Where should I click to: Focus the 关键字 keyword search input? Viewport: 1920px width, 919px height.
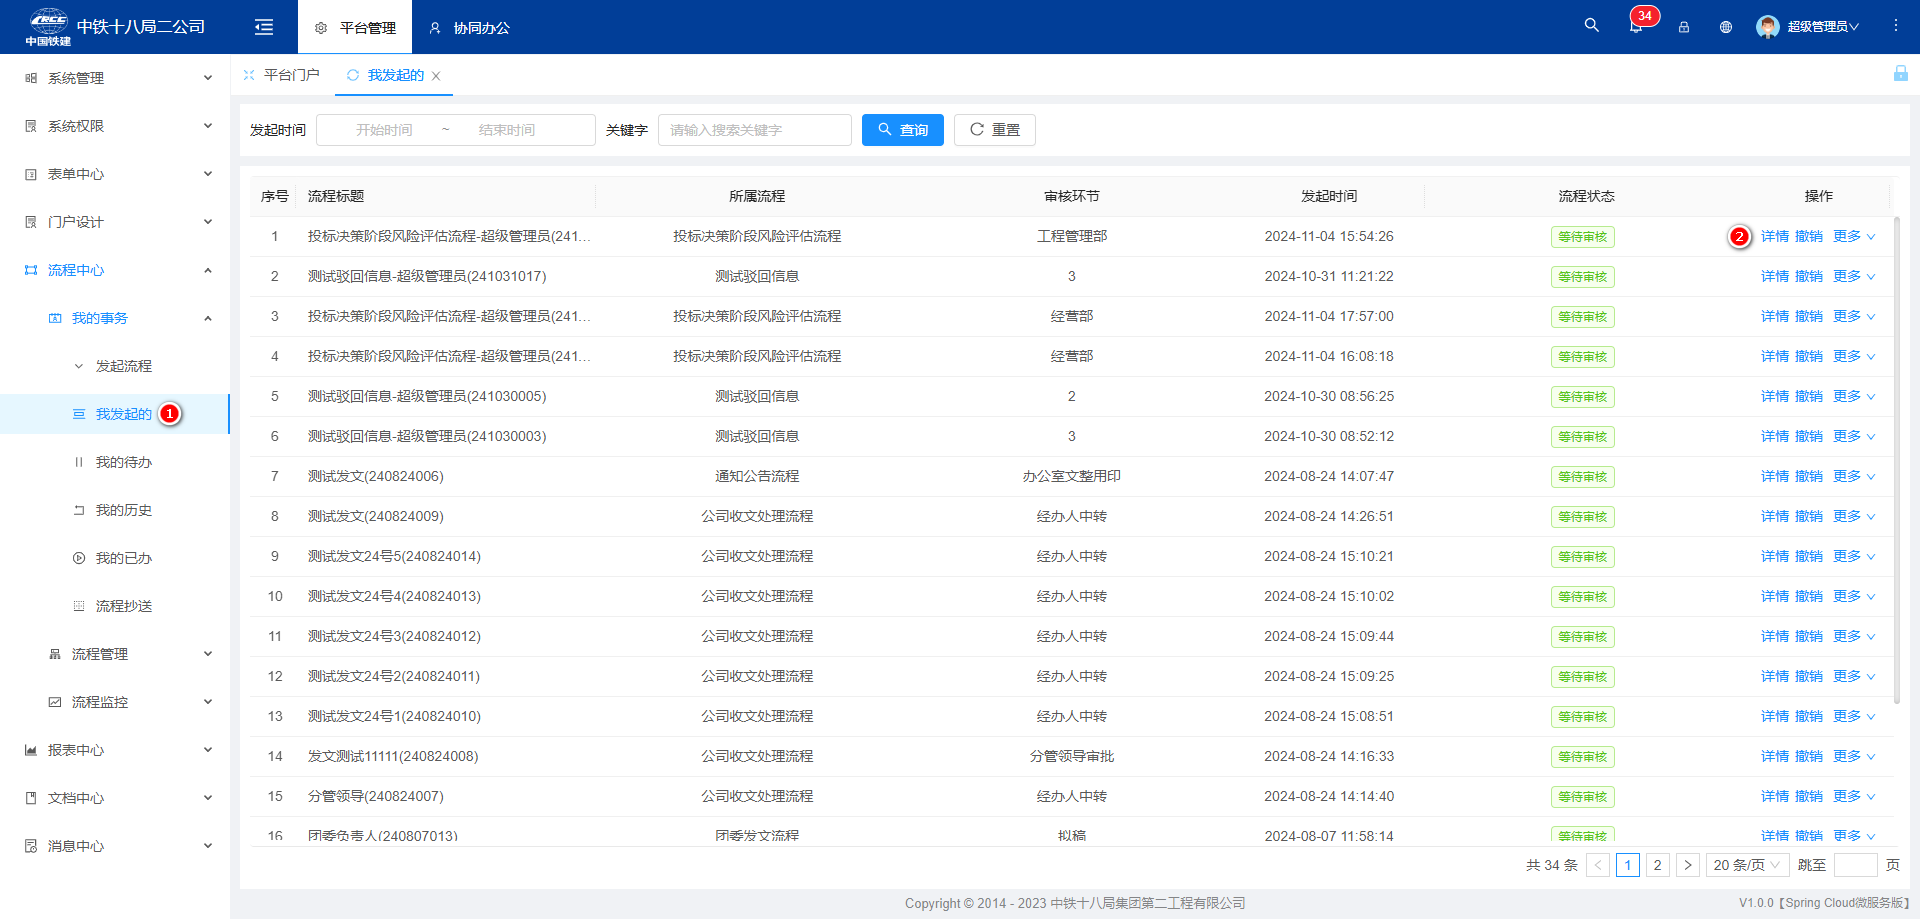(755, 130)
